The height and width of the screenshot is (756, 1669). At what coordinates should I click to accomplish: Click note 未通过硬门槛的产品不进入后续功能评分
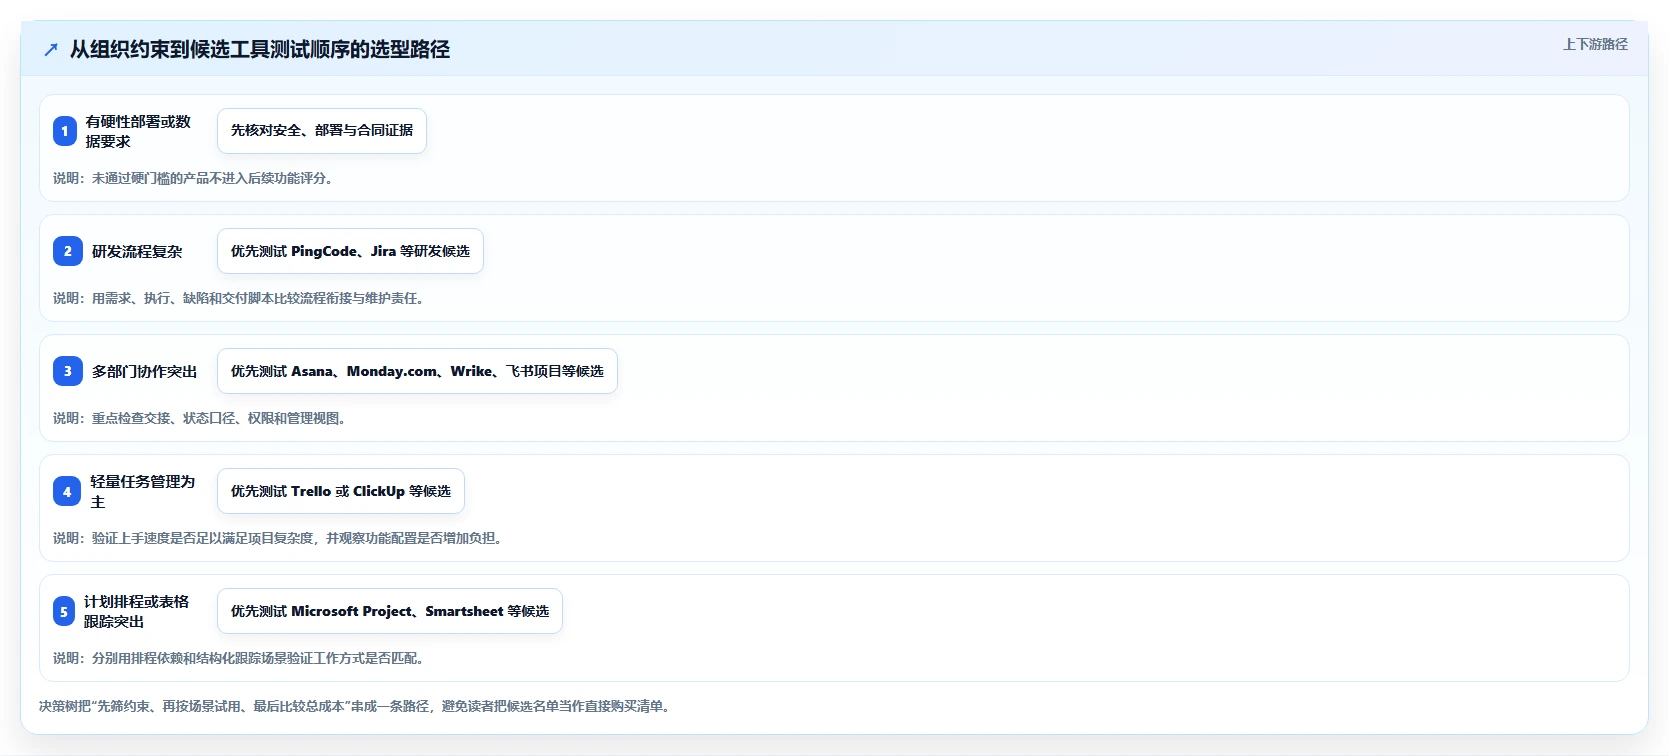pos(193,178)
